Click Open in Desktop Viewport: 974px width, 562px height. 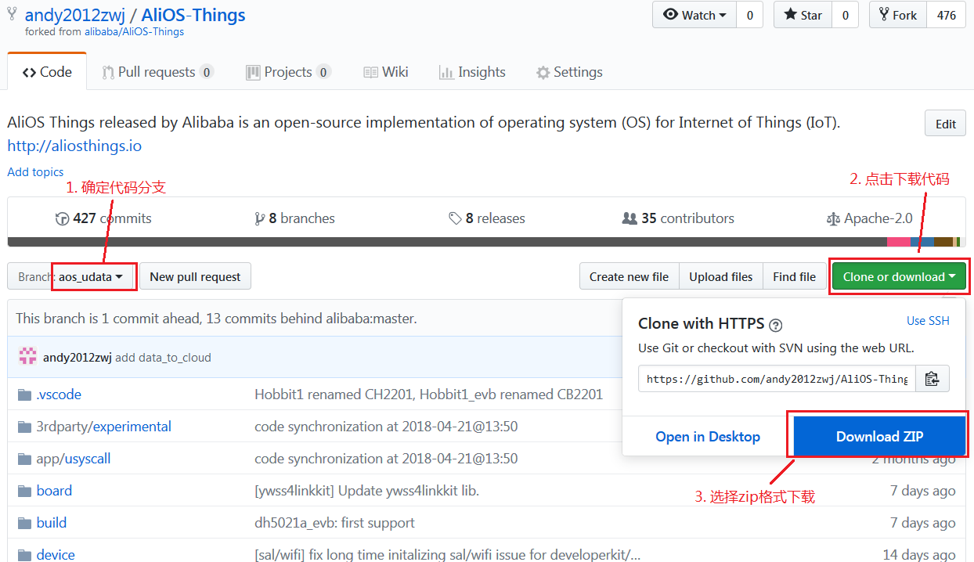click(708, 437)
